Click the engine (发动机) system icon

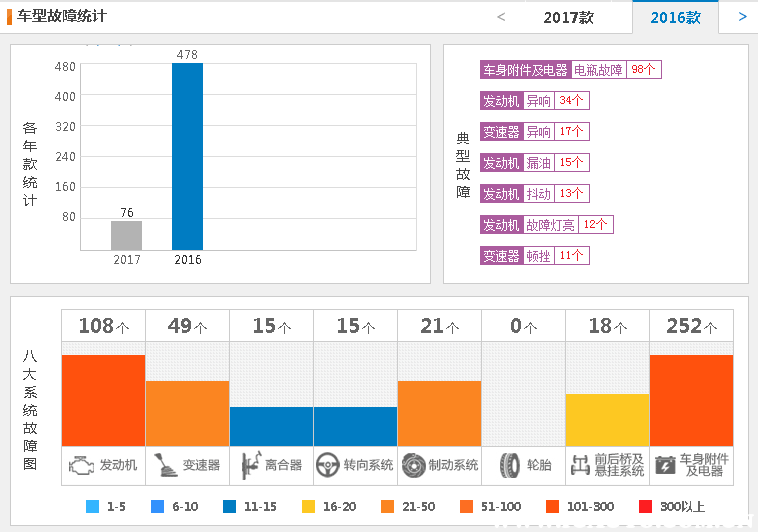[80, 465]
